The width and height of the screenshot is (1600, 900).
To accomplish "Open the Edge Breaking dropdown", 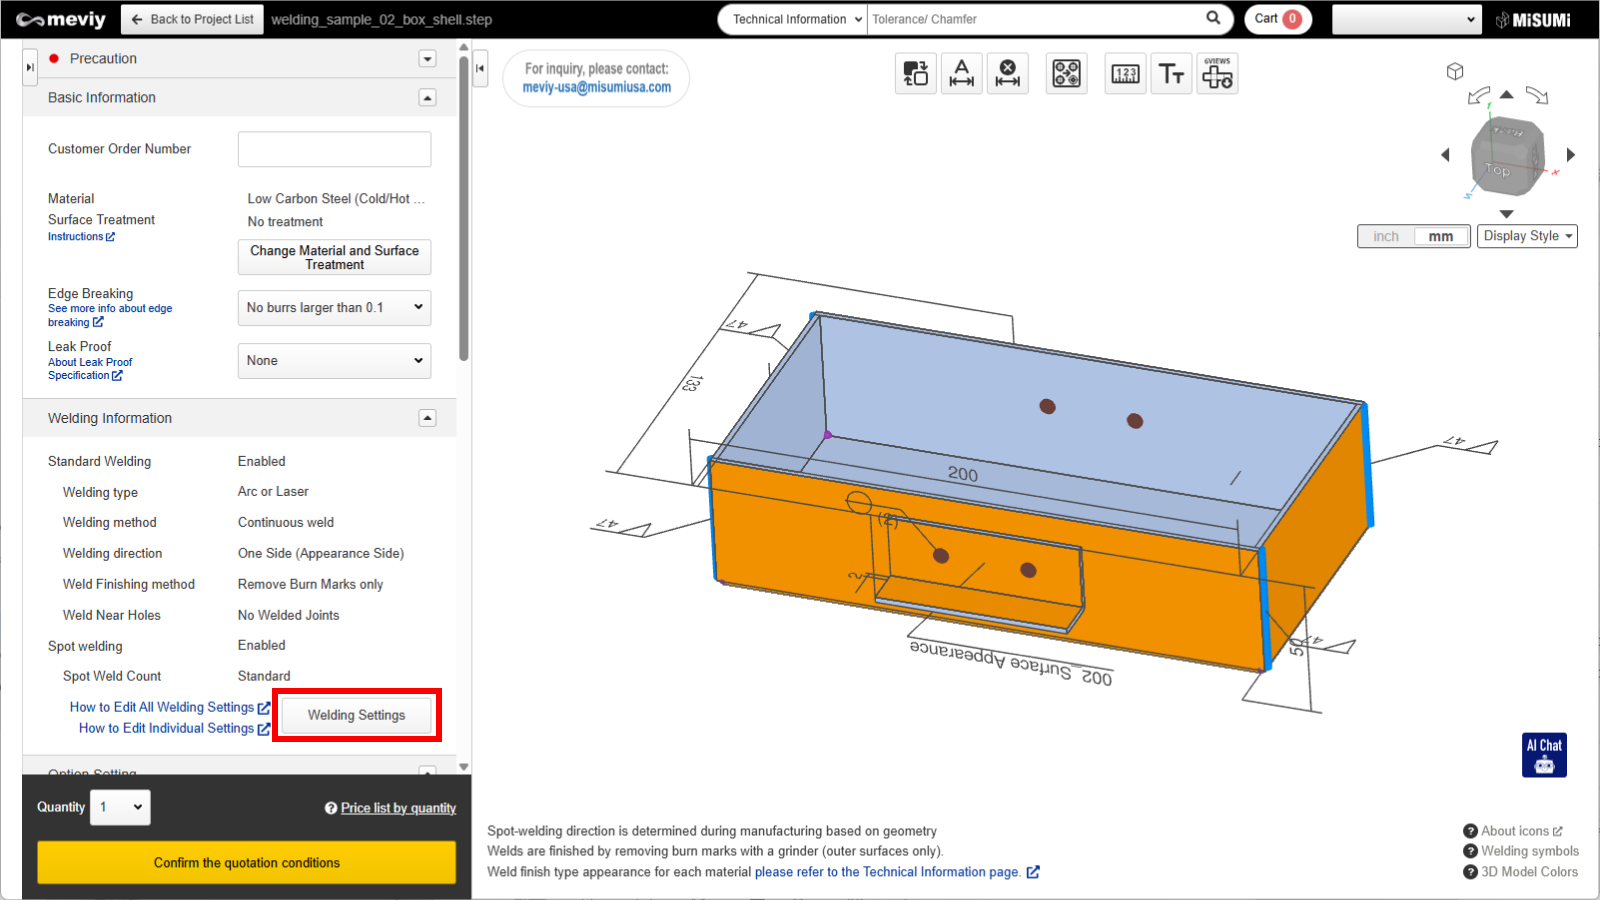I will point(334,308).
